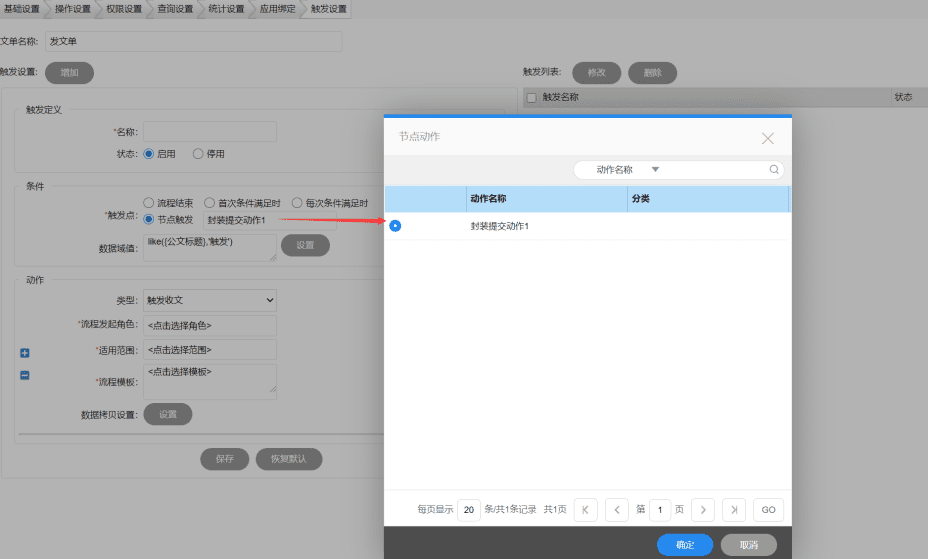The width and height of the screenshot is (928, 559).
Task: Open the 类型 dropdown showing 触发收文
Action: (x=210, y=300)
